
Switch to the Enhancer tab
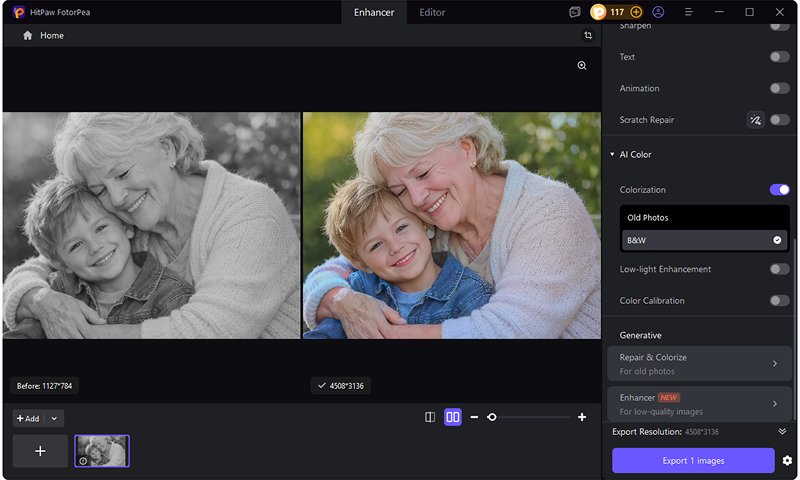point(374,12)
